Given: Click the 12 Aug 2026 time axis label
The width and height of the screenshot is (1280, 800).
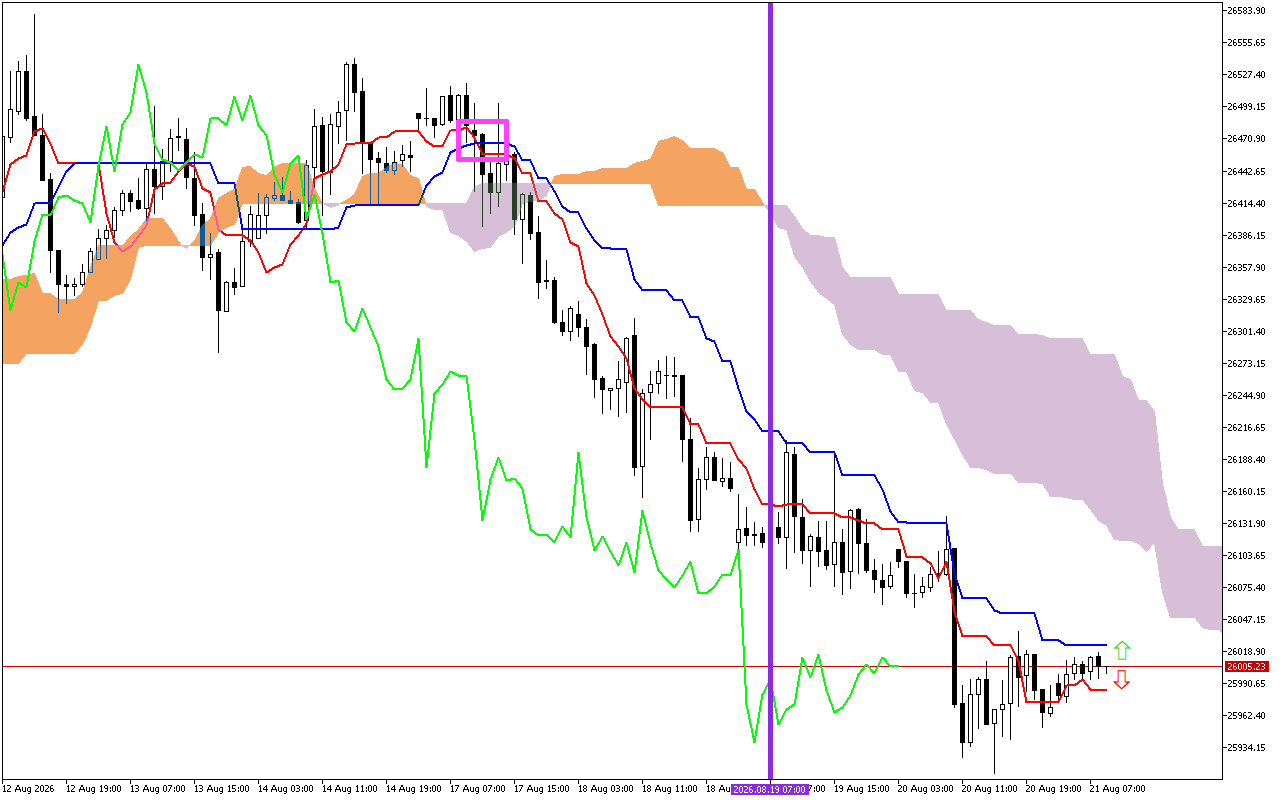Looking at the screenshot, I should (x=28, y=789).
